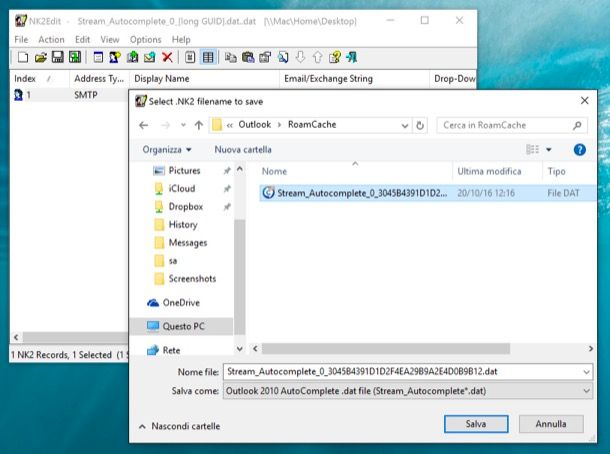Image resolution: width=610 pixels, height=454 pixels.
Task: Click the record Properties window toolbar icon
Action: 98,58
